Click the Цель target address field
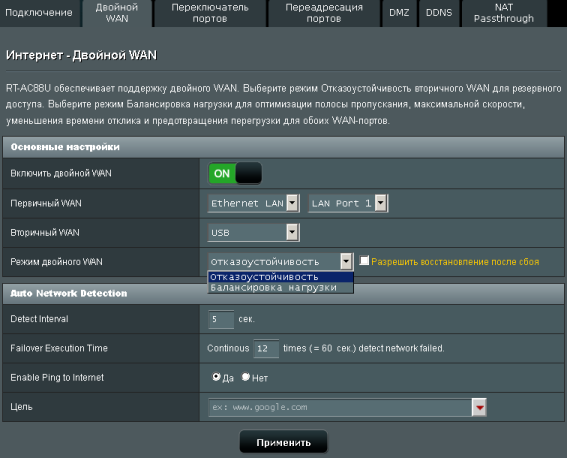 [340, 407]
